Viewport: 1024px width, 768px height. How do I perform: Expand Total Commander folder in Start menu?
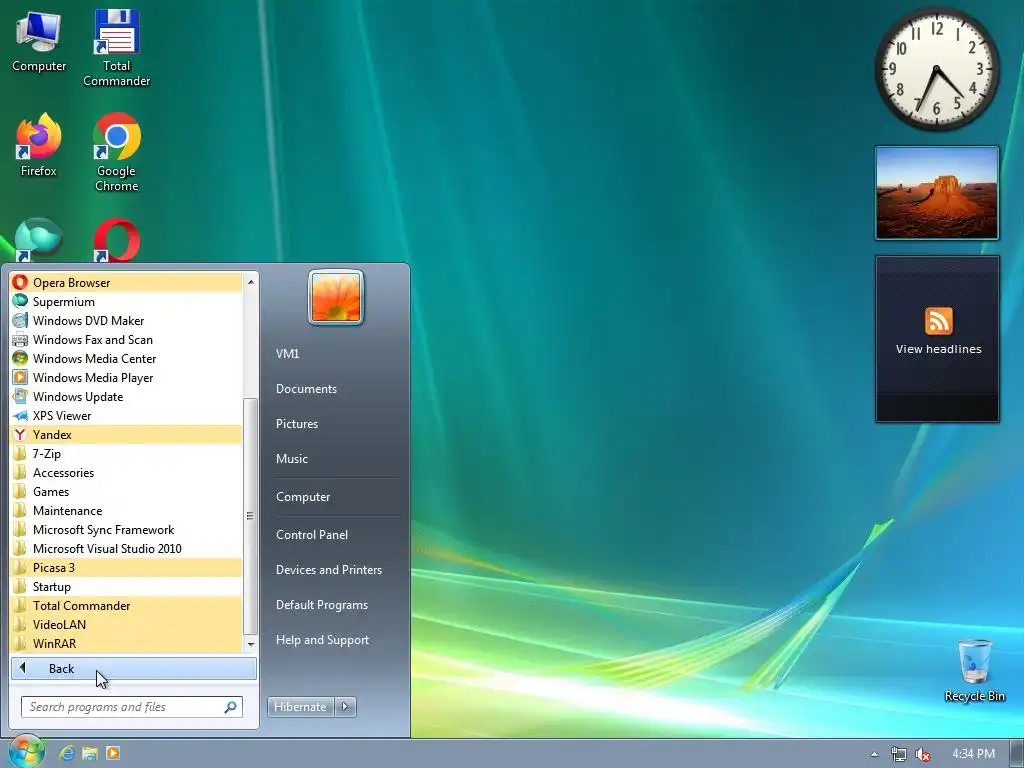(126, 605)
